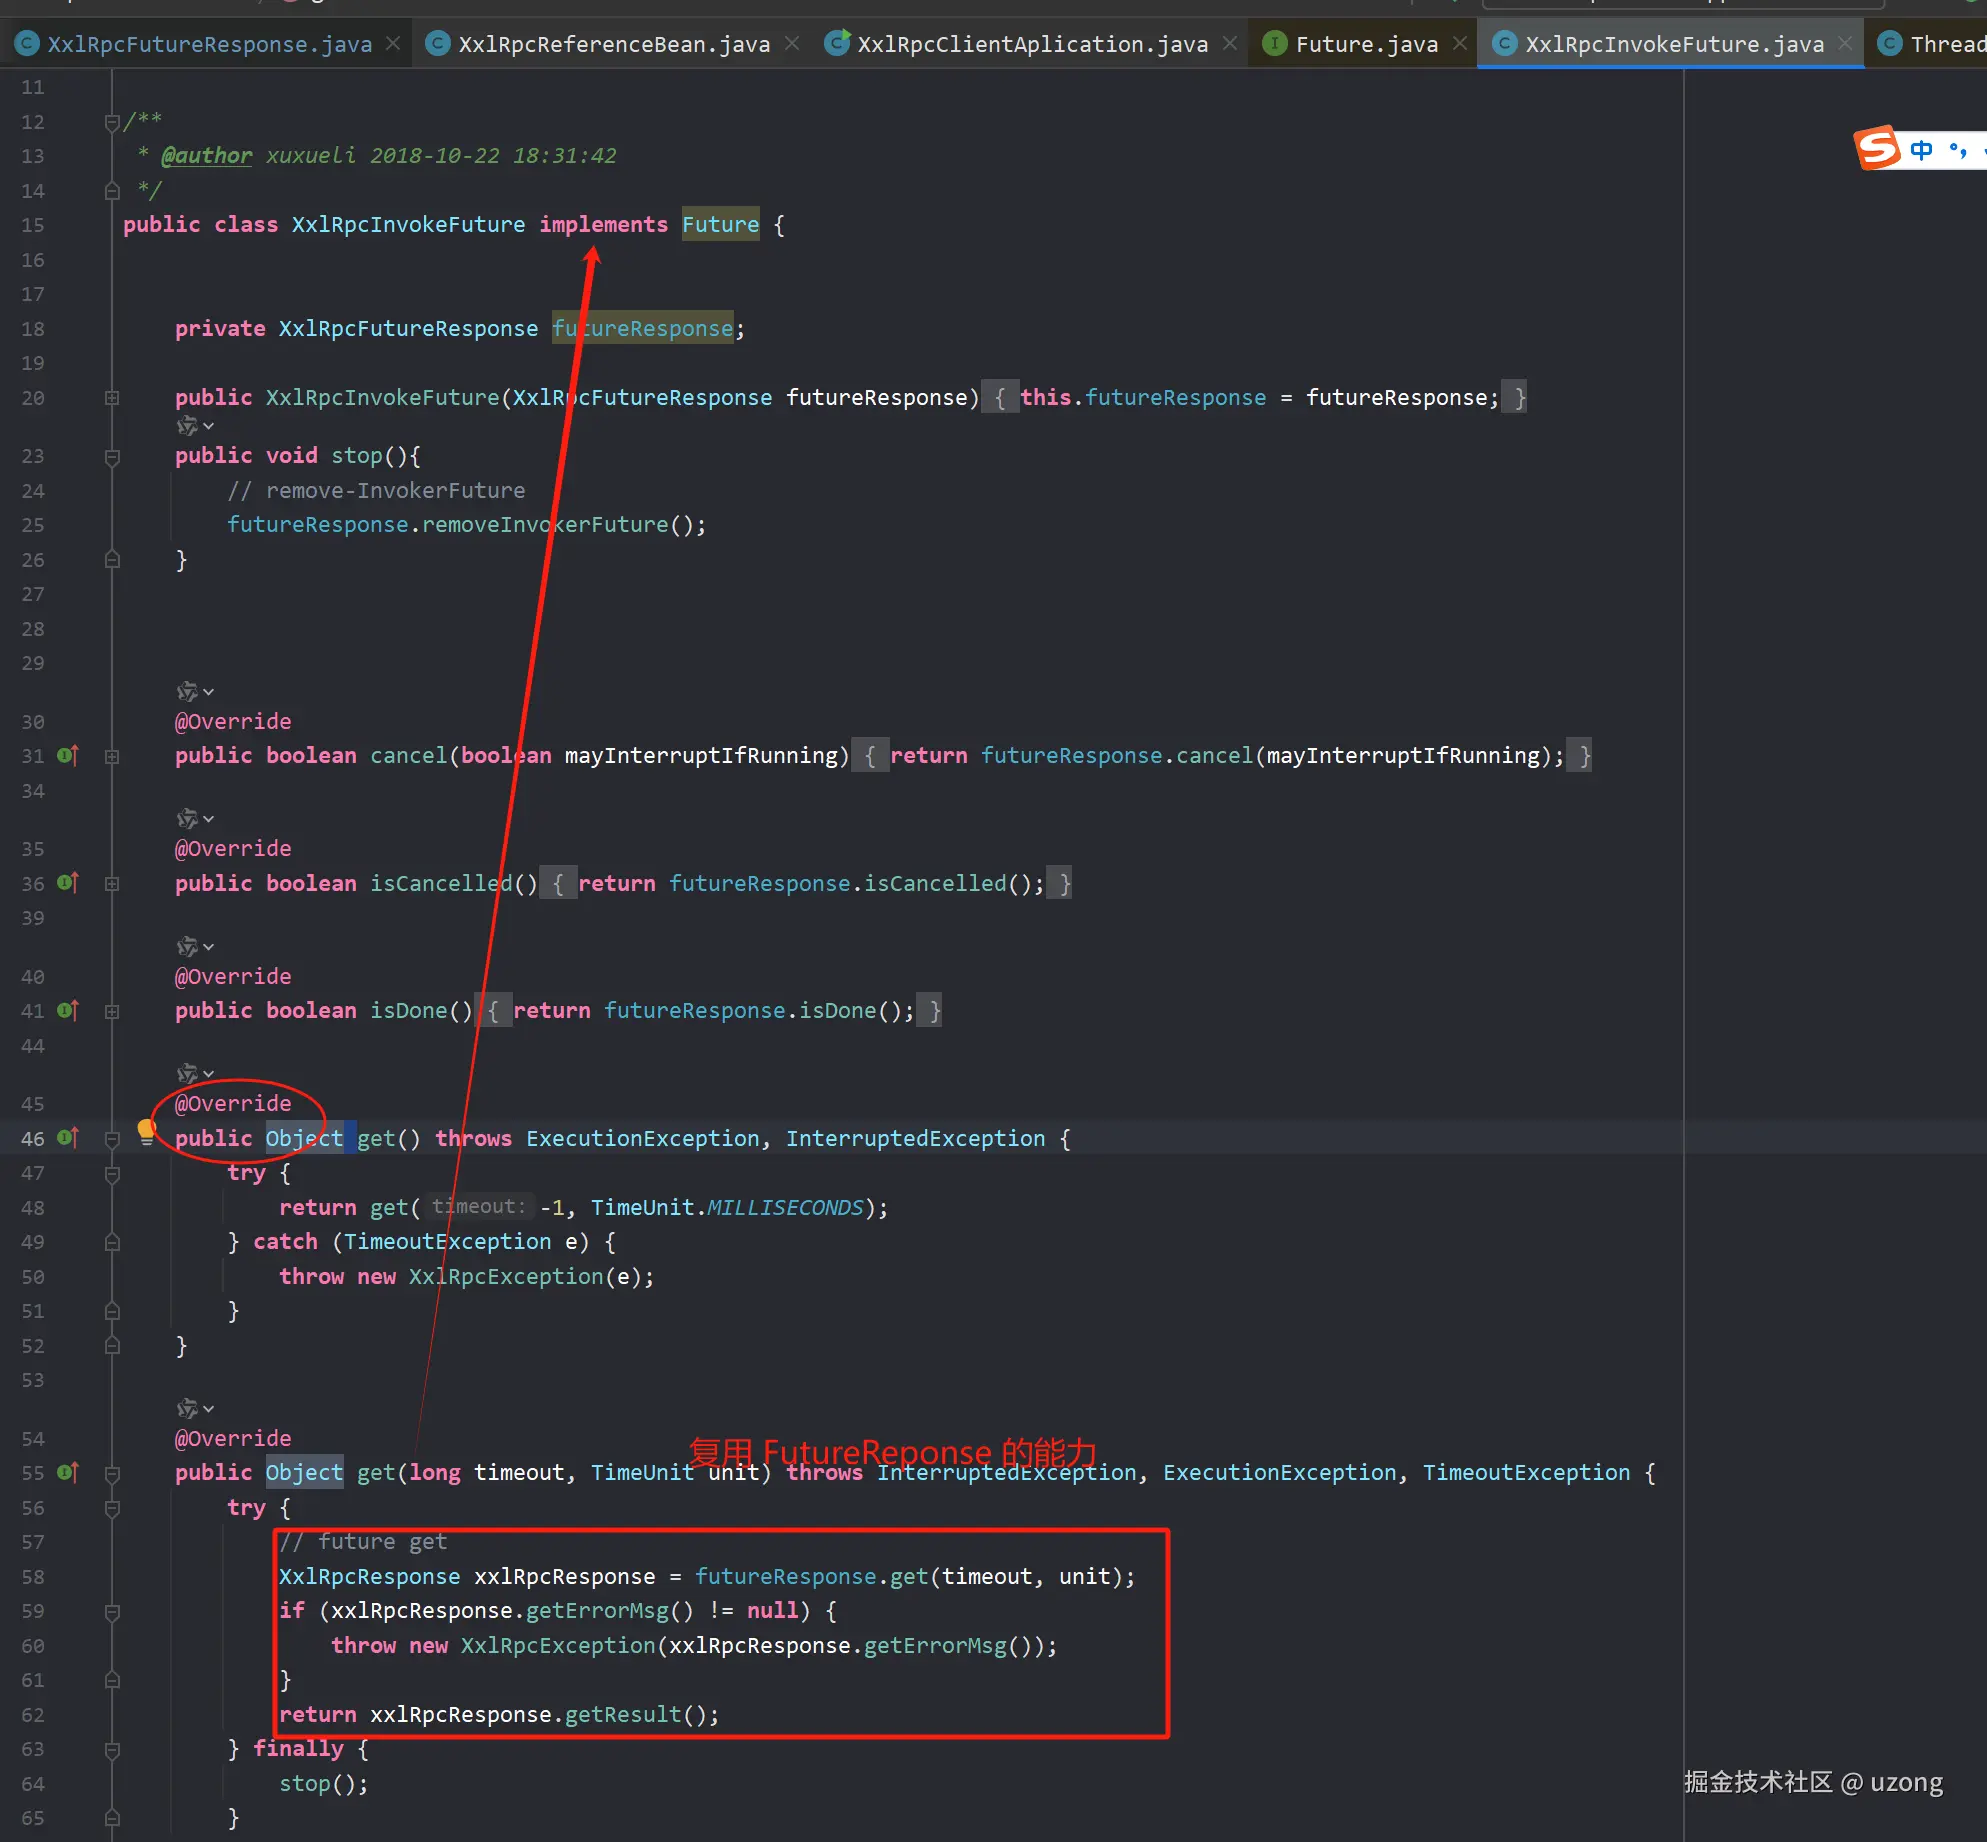The height and width of the screenshot is (1842, 1987).
Task: Open AI dropdown chevron above isCancelled method
Action: tap(208, 820)
